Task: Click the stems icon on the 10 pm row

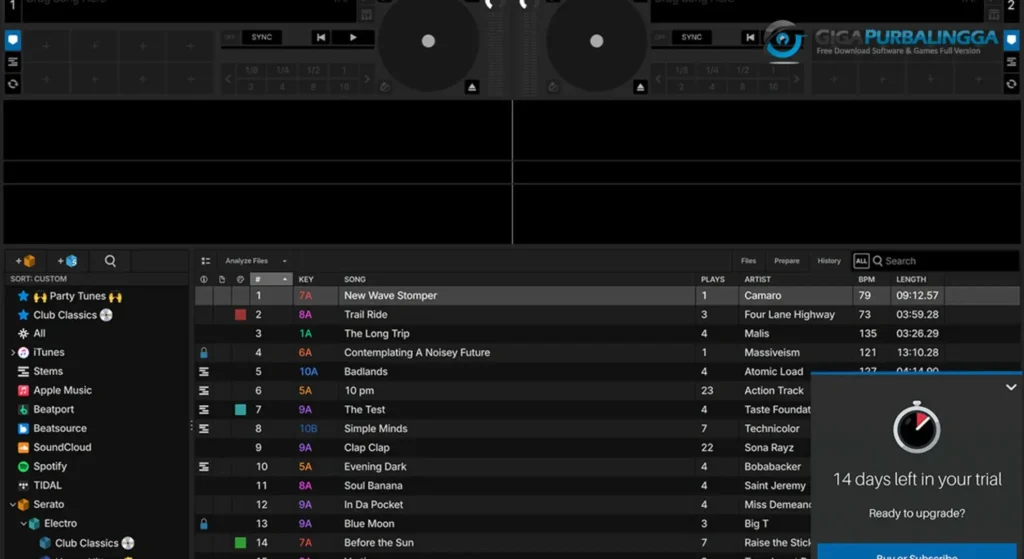Action: click(204, 391)
